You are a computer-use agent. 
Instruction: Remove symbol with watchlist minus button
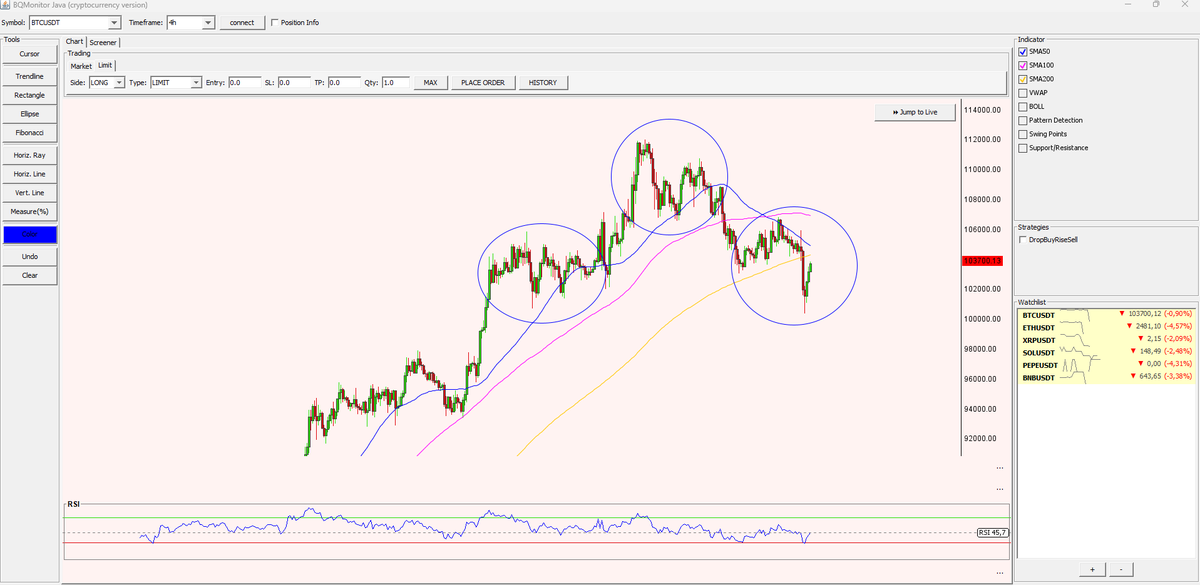click(1121, 569)
